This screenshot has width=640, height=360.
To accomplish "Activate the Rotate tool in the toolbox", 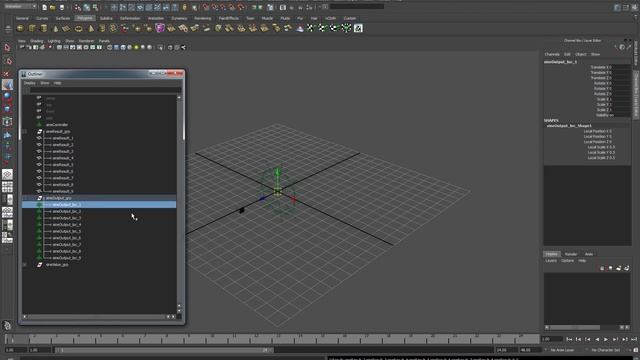I will point(7,97).
